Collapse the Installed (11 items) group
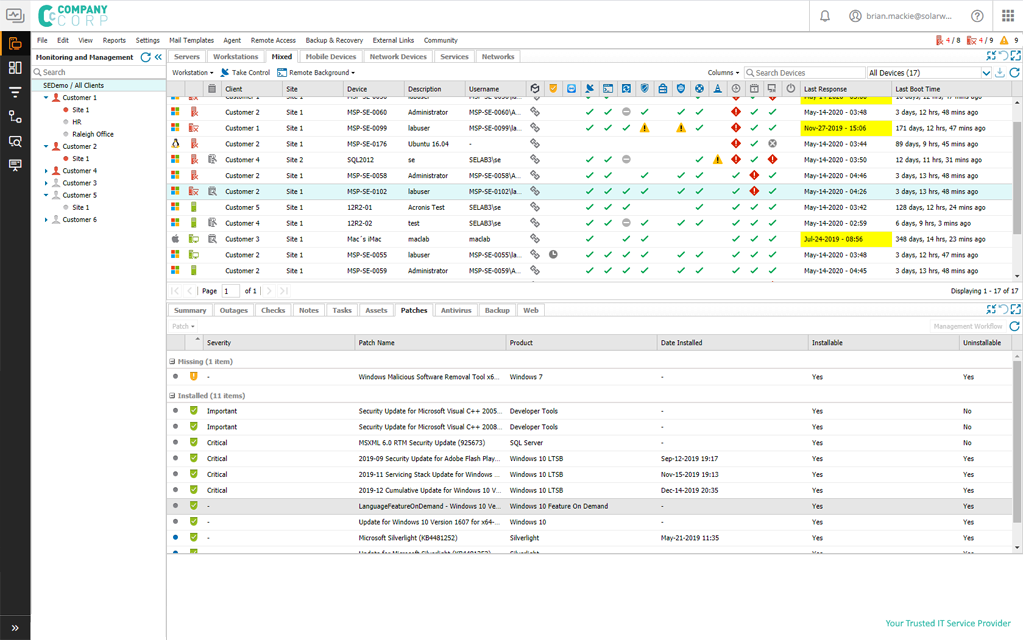 172,396
